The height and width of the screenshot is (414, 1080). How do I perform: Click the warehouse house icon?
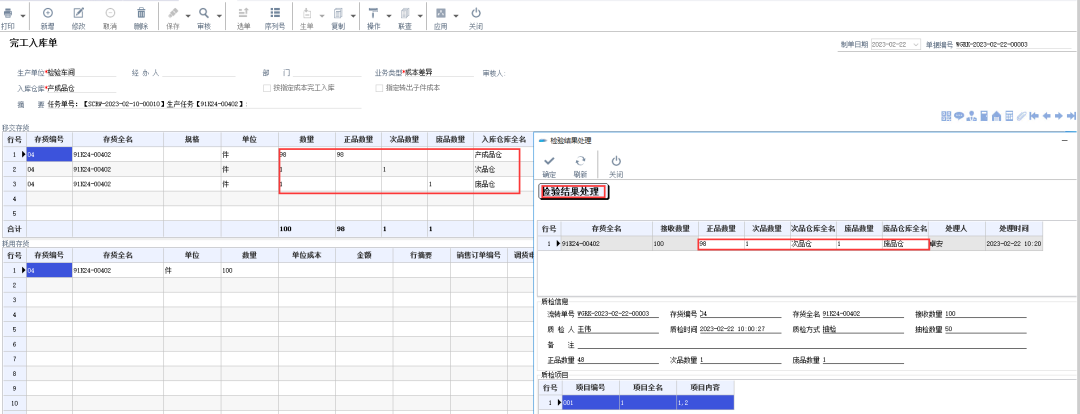pos(996,116)
